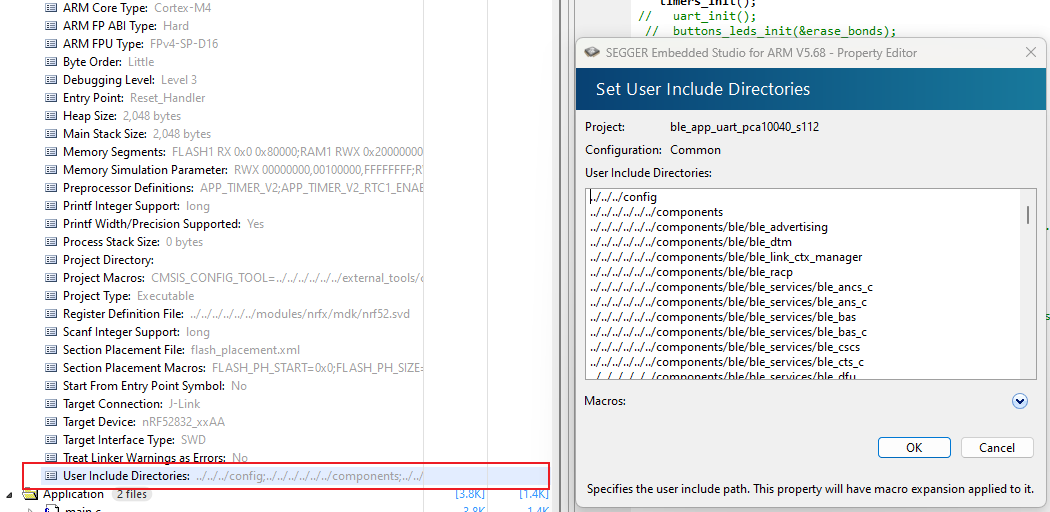Select the ../../../config include path line
The image size is (1050, 512).
623,197
